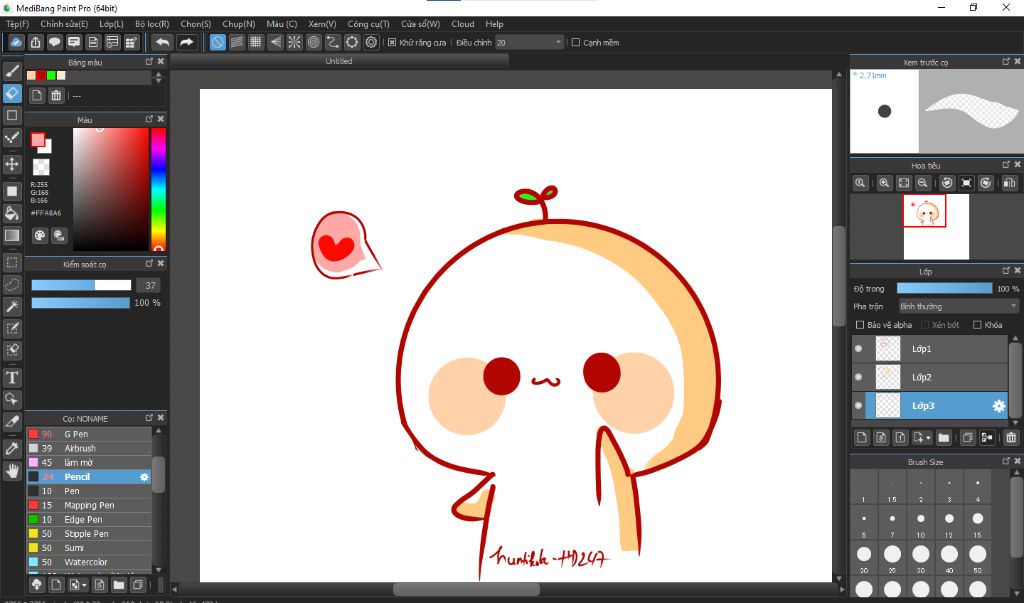This screenshot has height=603, width=1024.
Task: Select the Magic Wand tool
Action: [12, 306]
